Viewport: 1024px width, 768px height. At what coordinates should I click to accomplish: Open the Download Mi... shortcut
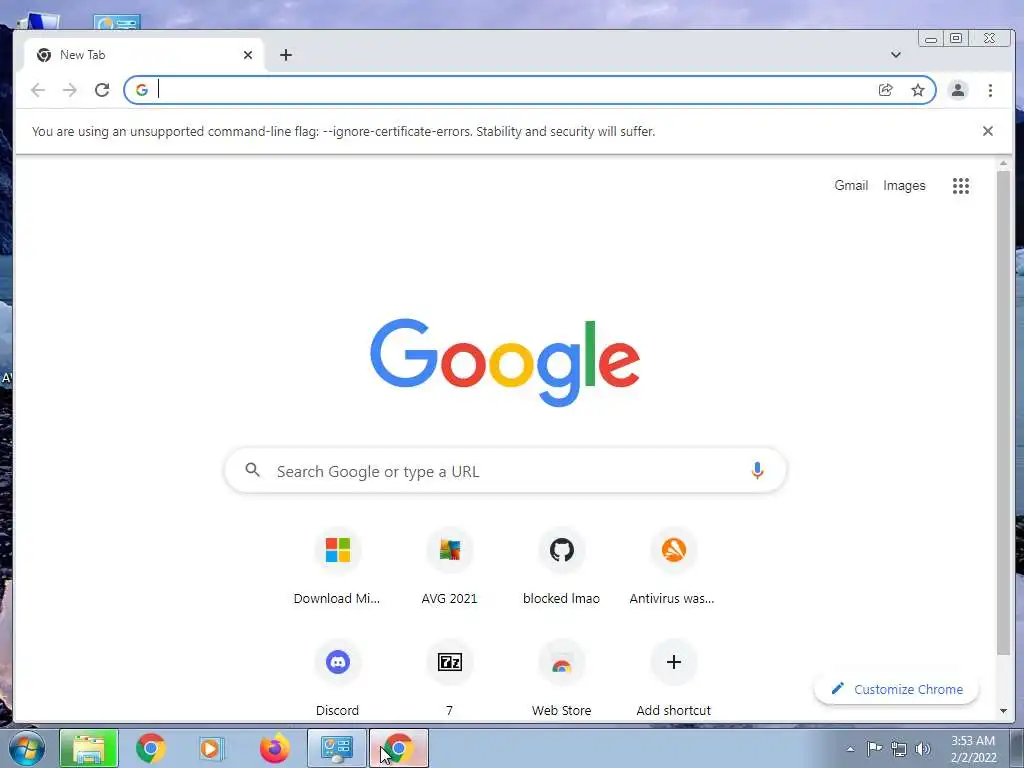pos(337,567)
